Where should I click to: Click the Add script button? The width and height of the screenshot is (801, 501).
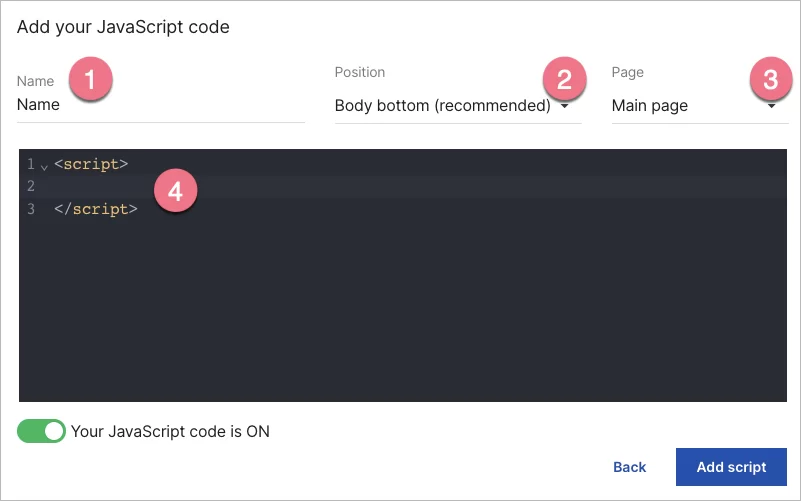pyautogui.click(x=731, y=467)
